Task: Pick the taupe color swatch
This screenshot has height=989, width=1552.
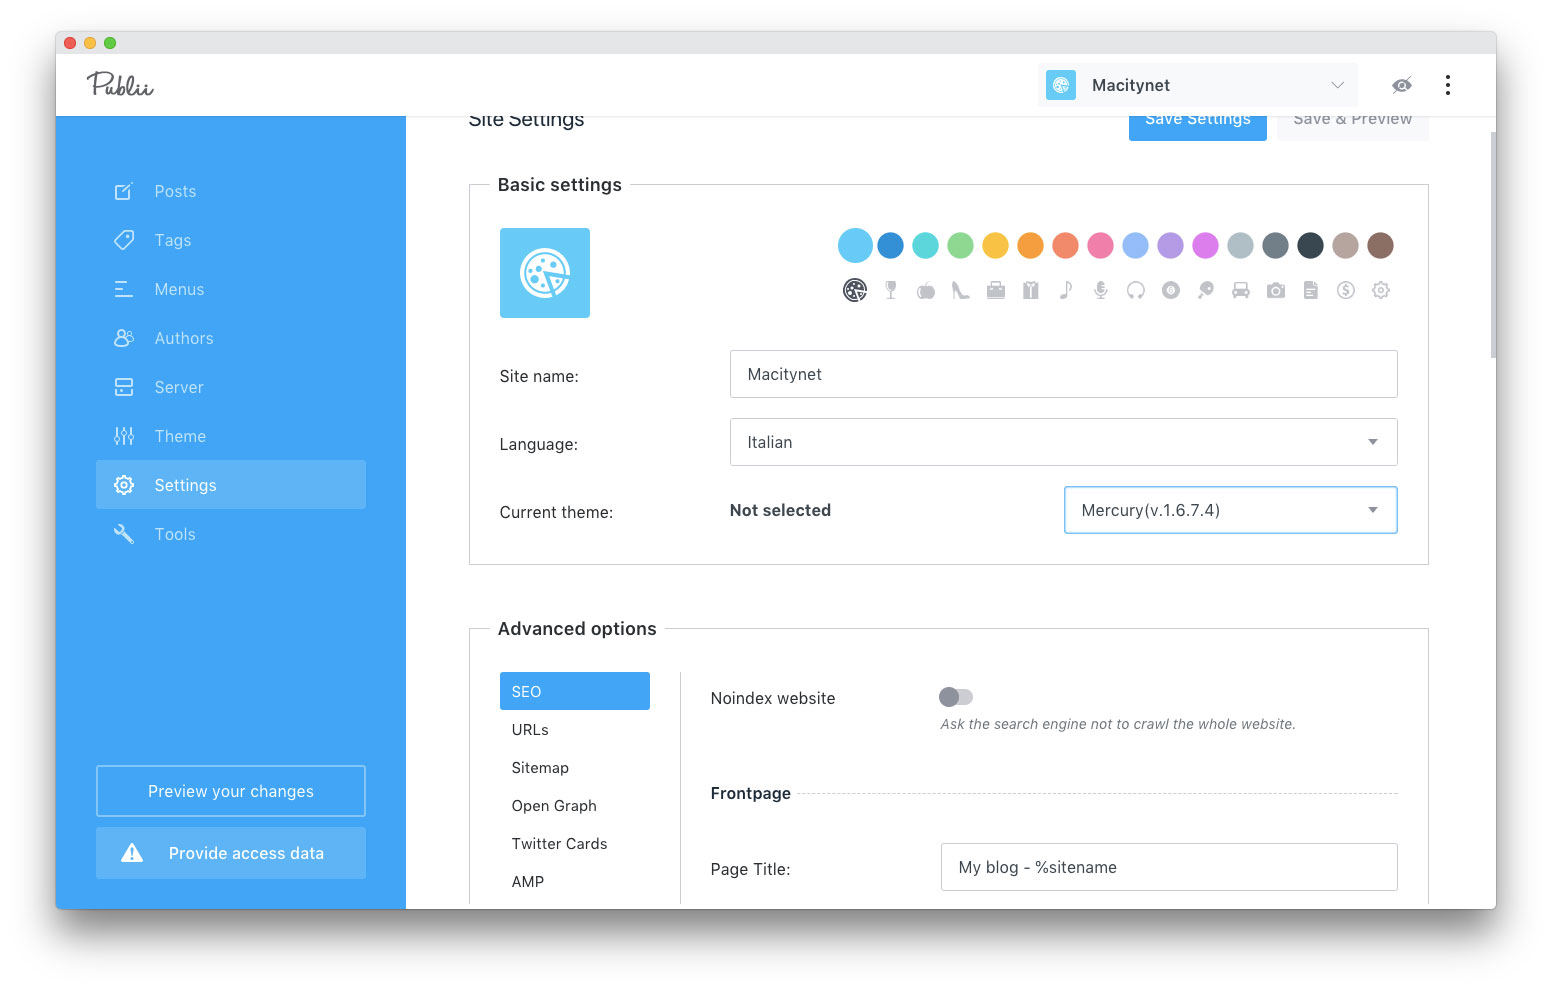Action: 1346,245
